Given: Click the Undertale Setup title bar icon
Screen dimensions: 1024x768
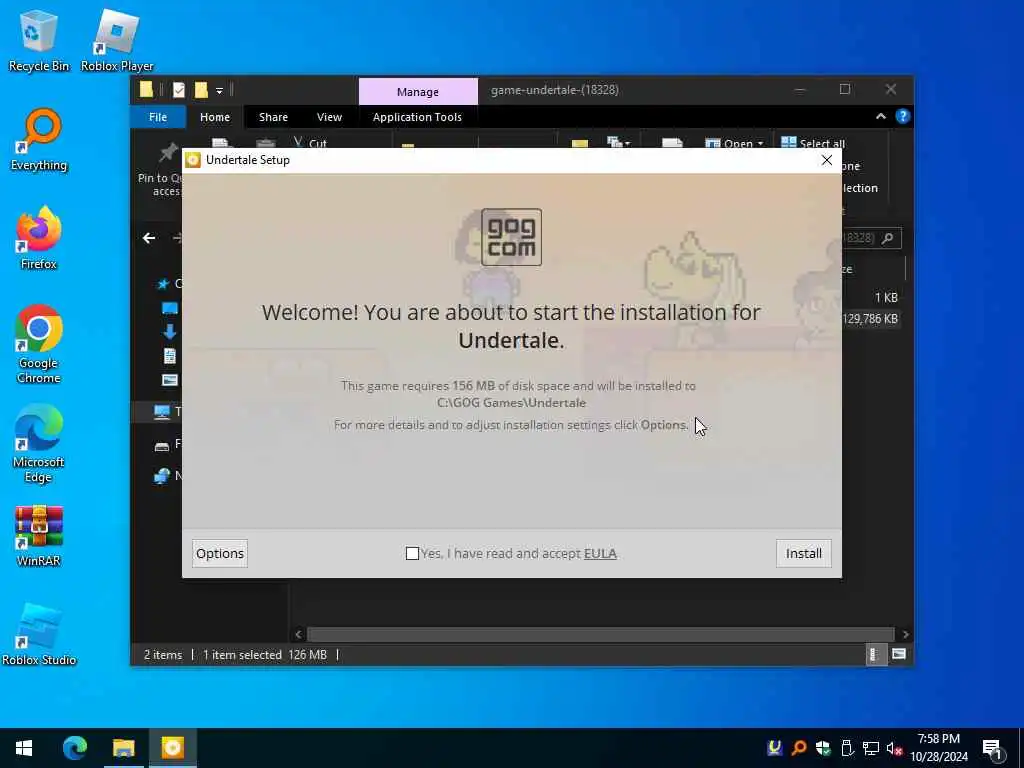Looking at the screenshot, I should click(193, 160).
